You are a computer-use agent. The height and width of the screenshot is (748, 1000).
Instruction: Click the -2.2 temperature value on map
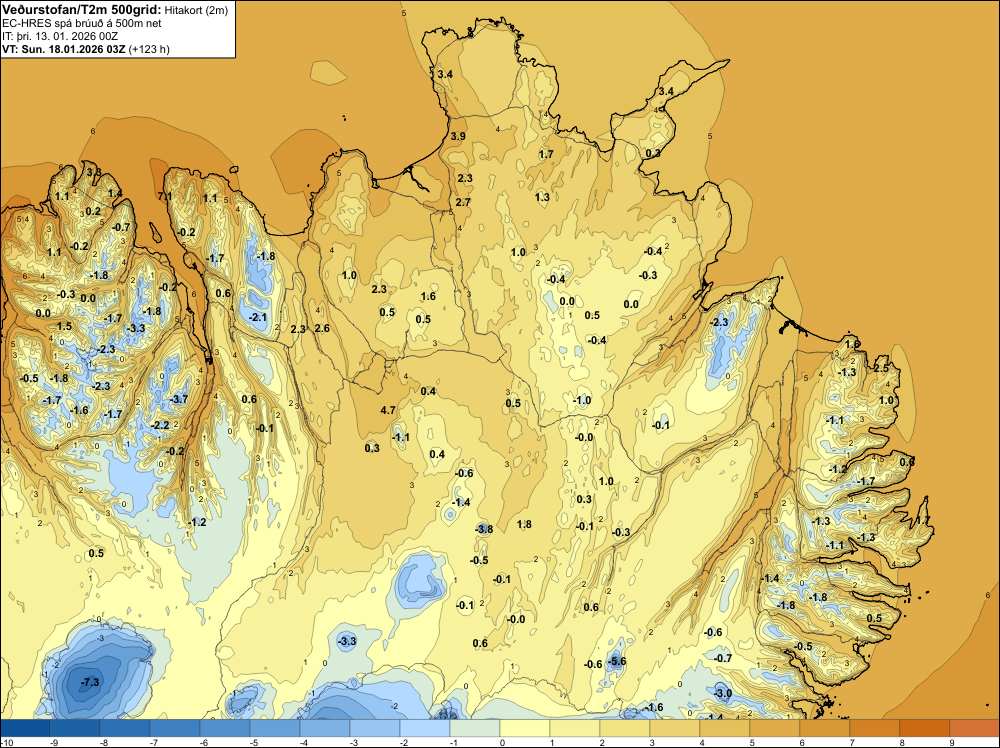coord(159,425)
